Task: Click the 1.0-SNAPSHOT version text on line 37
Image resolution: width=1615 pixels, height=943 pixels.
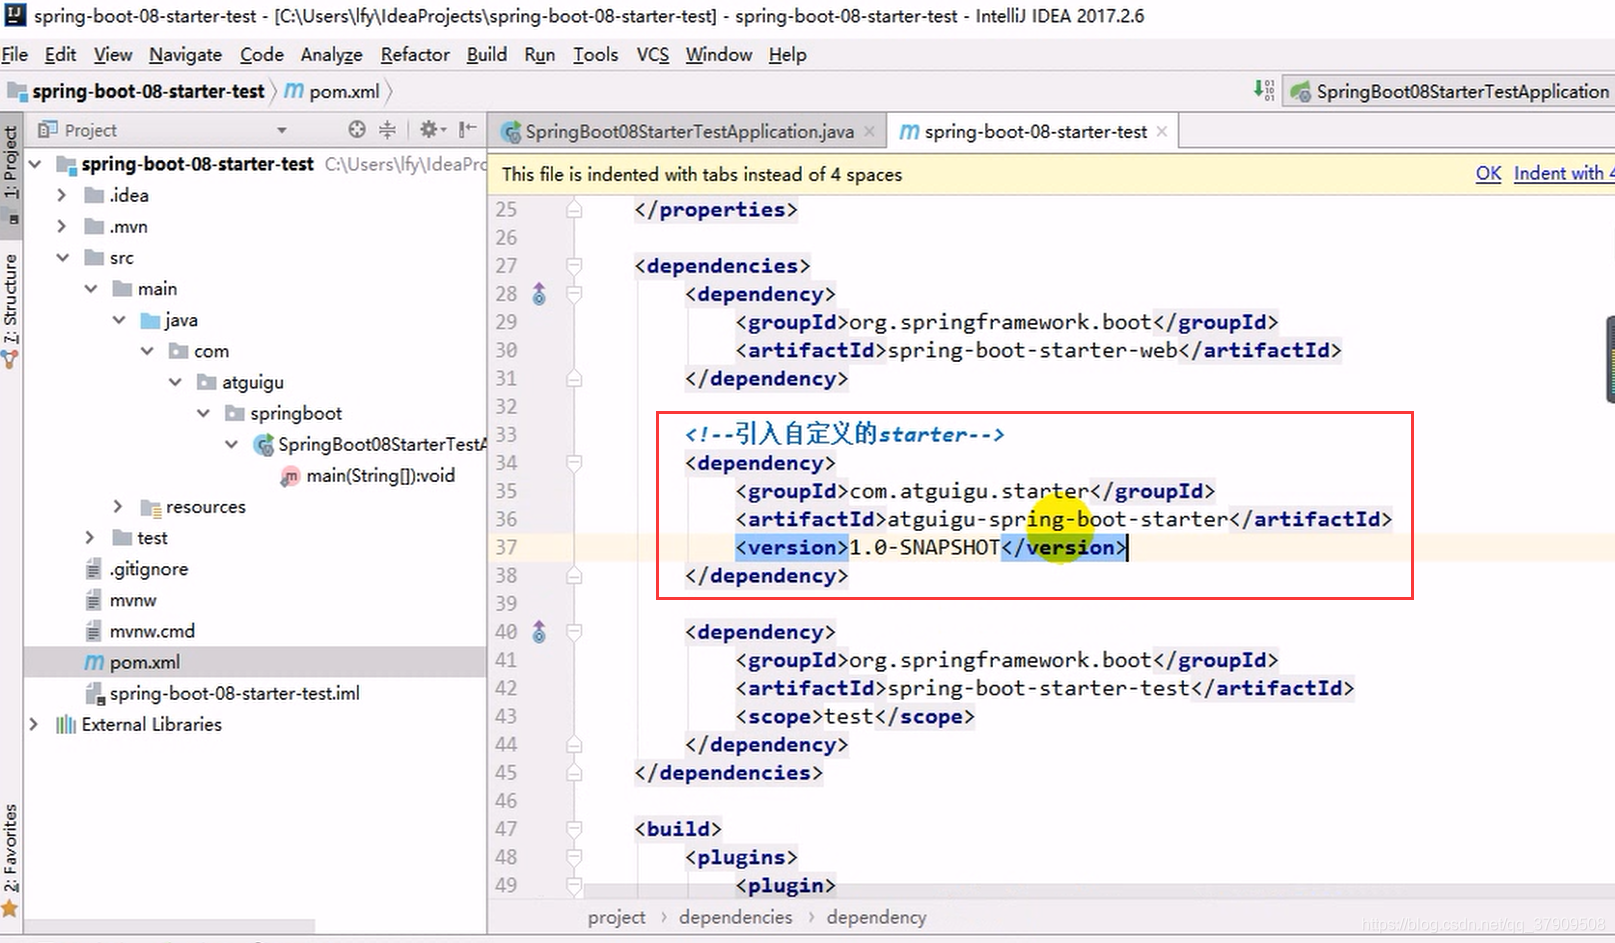Action: 924,547
